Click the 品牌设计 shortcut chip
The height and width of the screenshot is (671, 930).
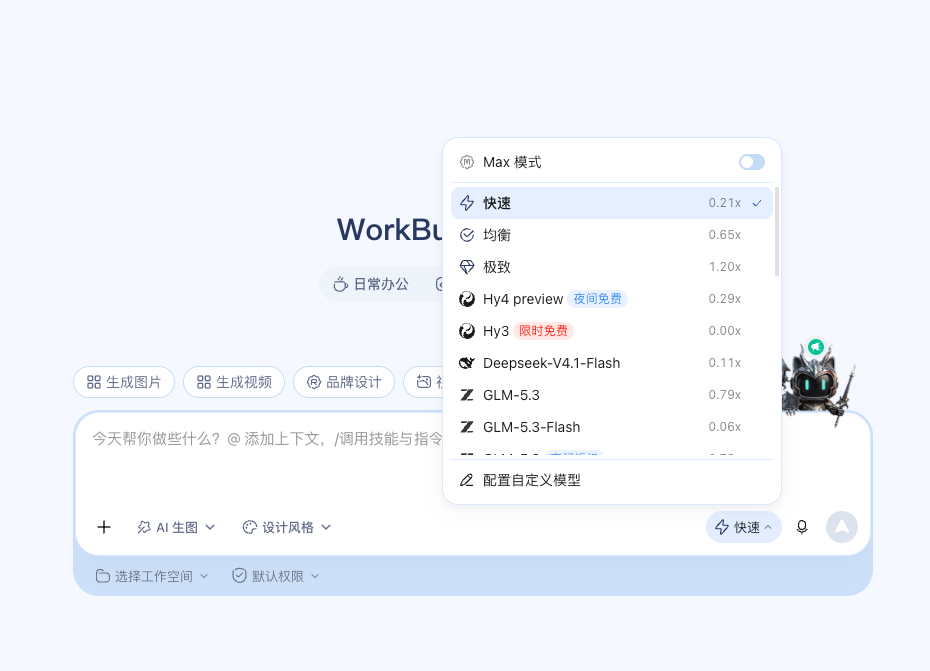pyautogui.click(x=344, y=382)
